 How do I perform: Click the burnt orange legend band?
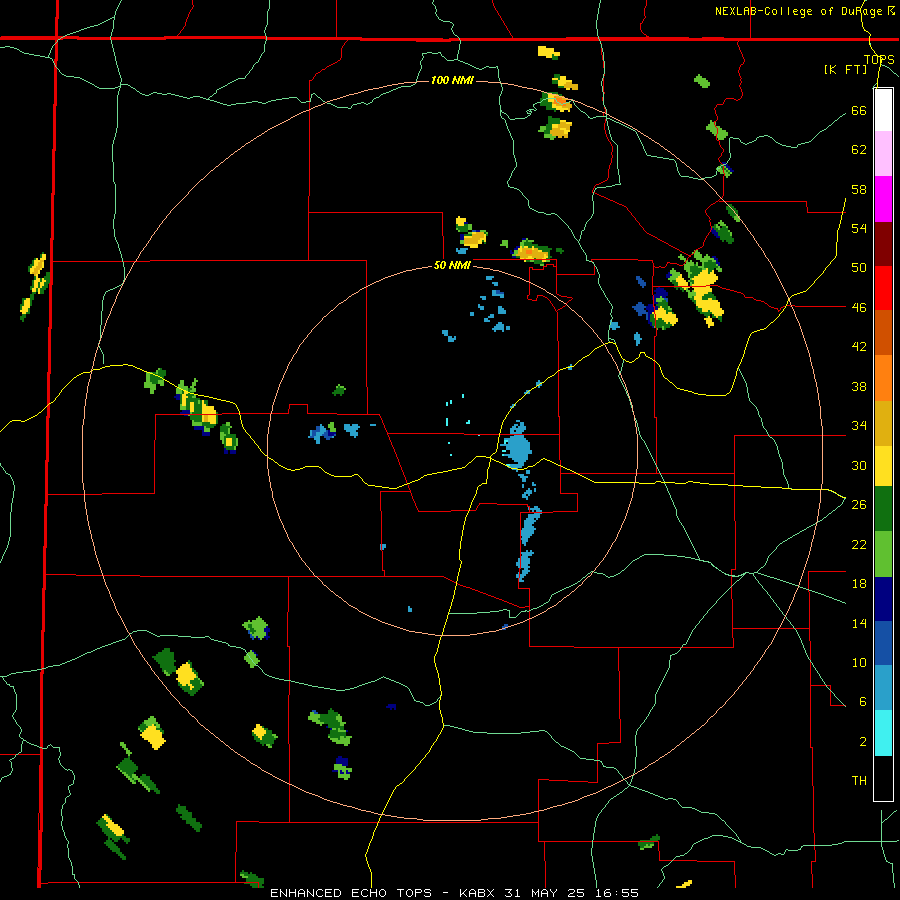[x=883, y=333]
